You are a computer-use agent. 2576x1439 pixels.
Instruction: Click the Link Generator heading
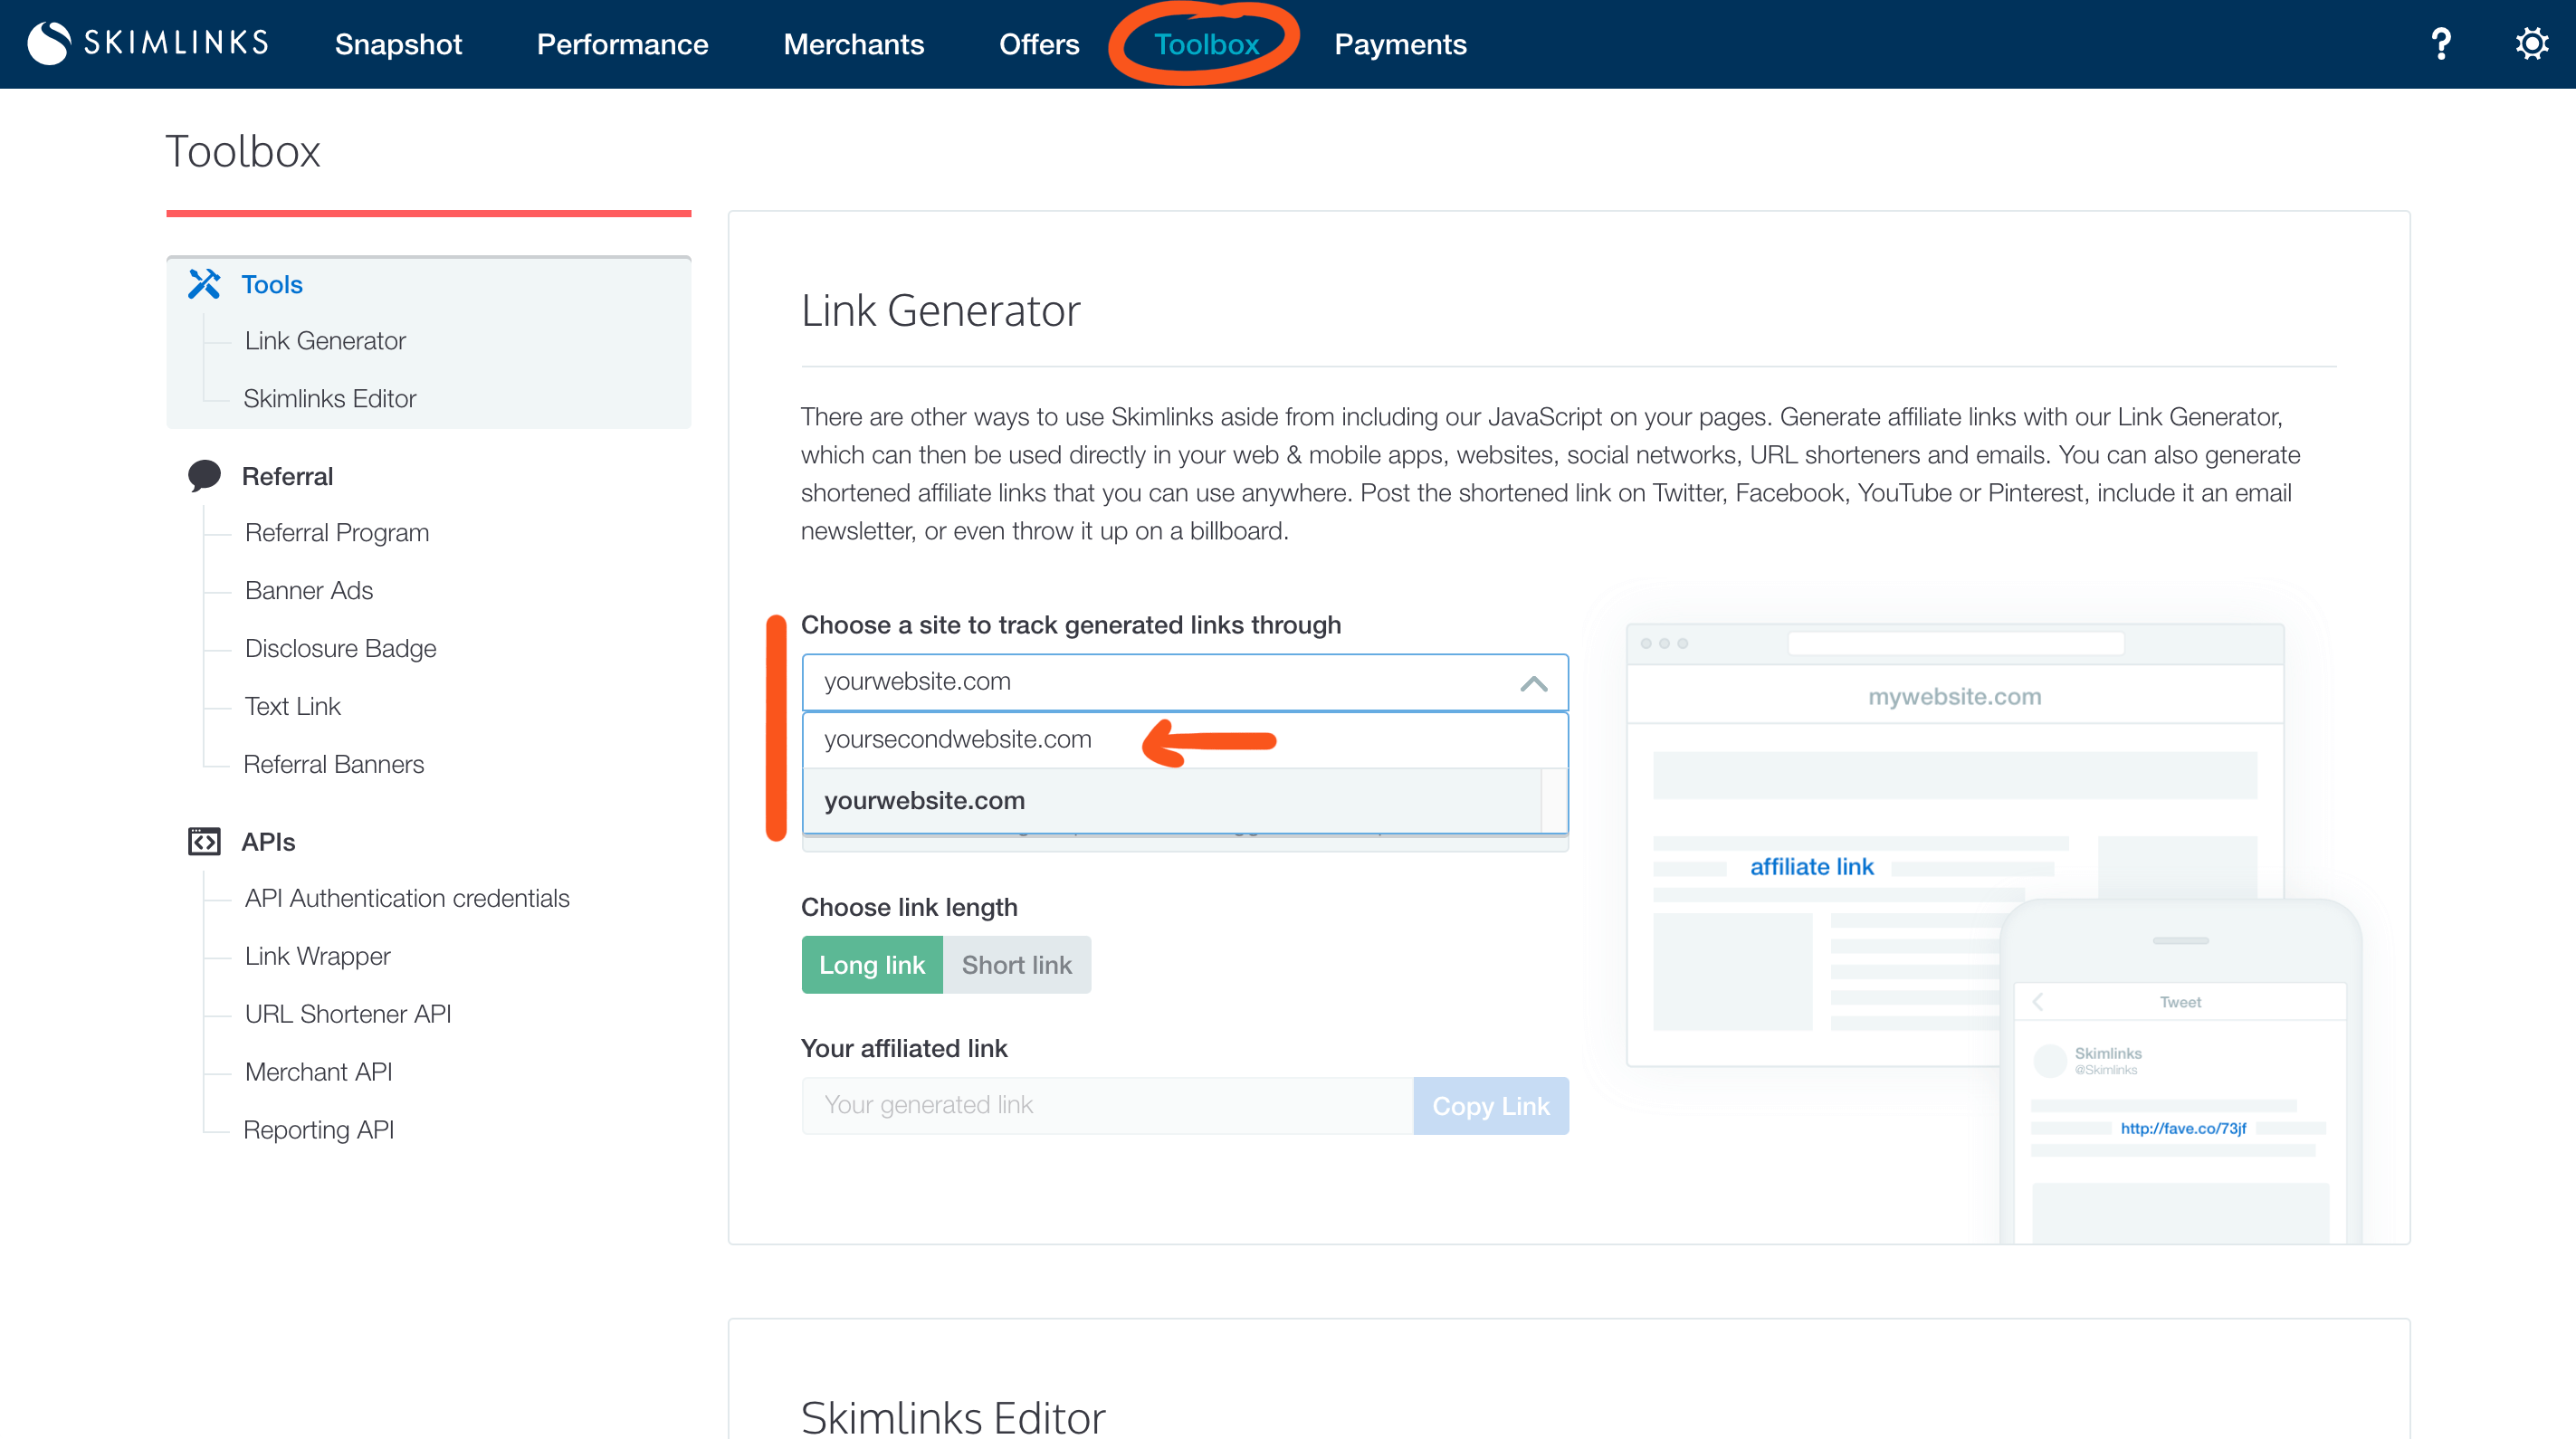(x=940, y=310)
